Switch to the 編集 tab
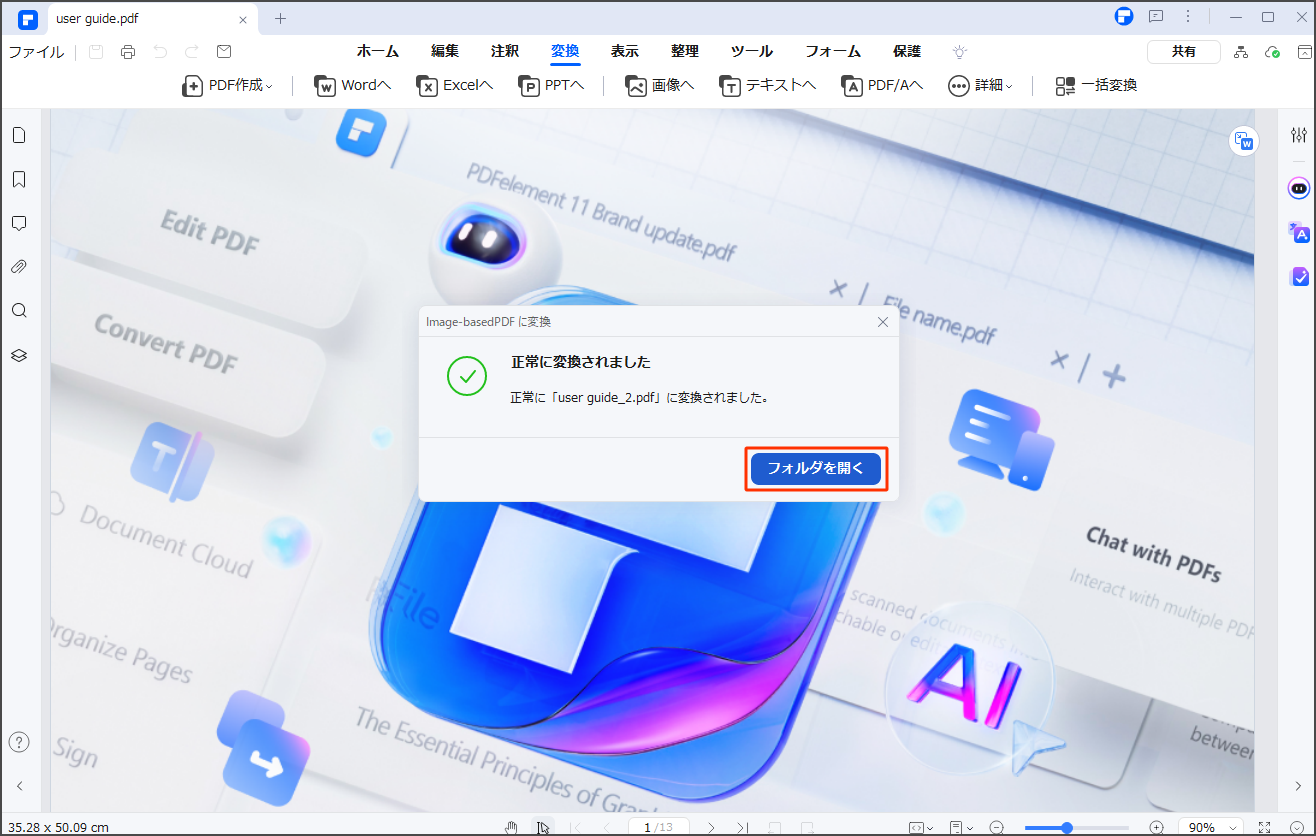Viewport: 1316px width, 836px height. (445, 52)
